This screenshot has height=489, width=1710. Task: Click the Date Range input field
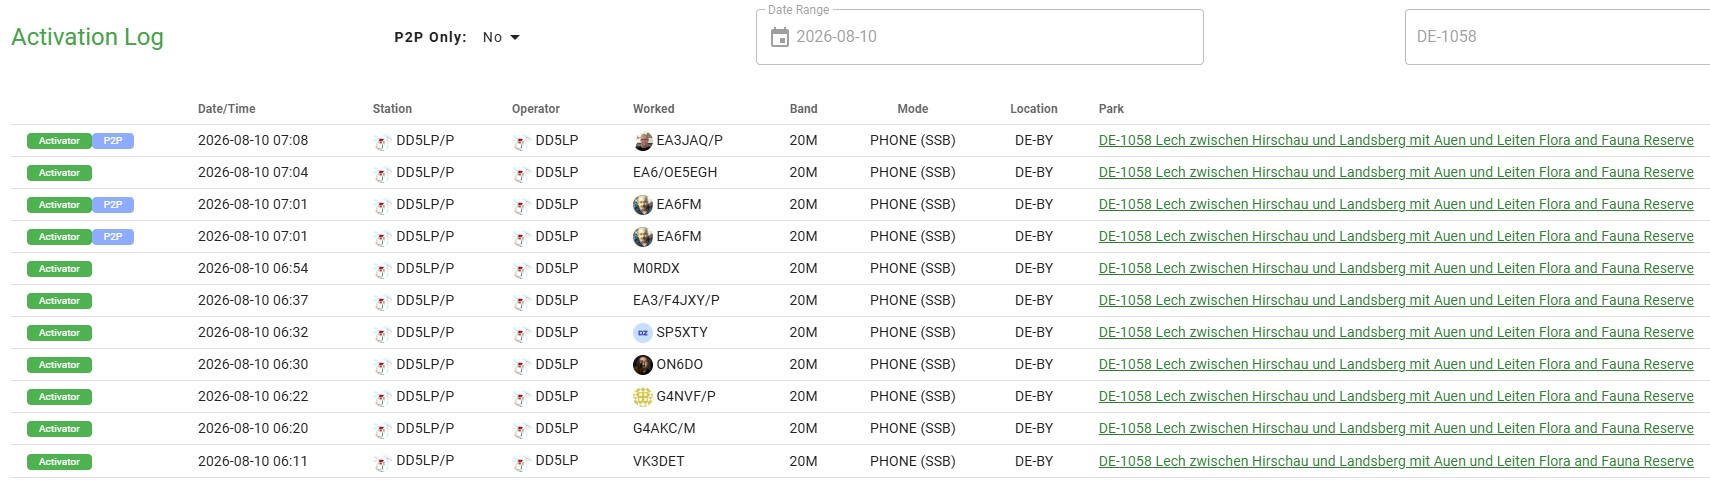click(979, 37)
